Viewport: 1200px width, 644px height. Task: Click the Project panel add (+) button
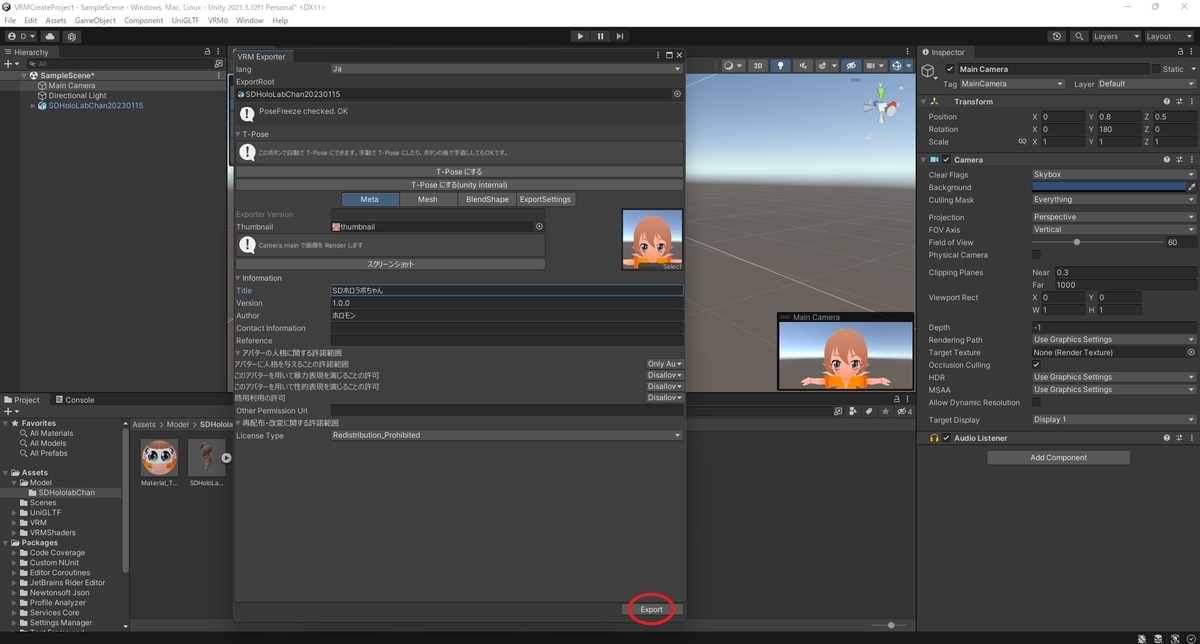tap(10, 411)
